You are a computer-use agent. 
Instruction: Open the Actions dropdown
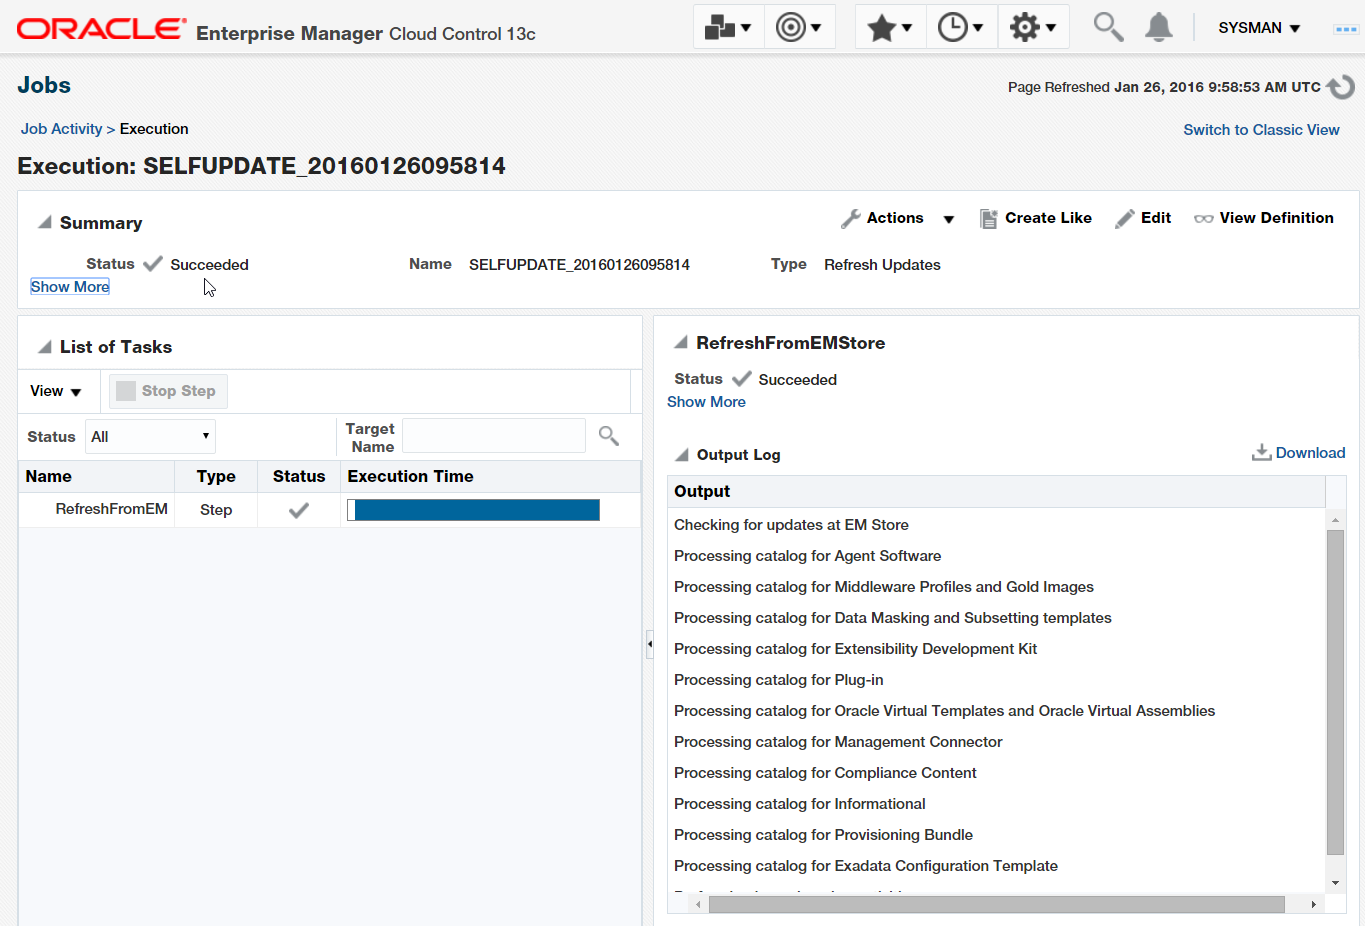[897, 218]
